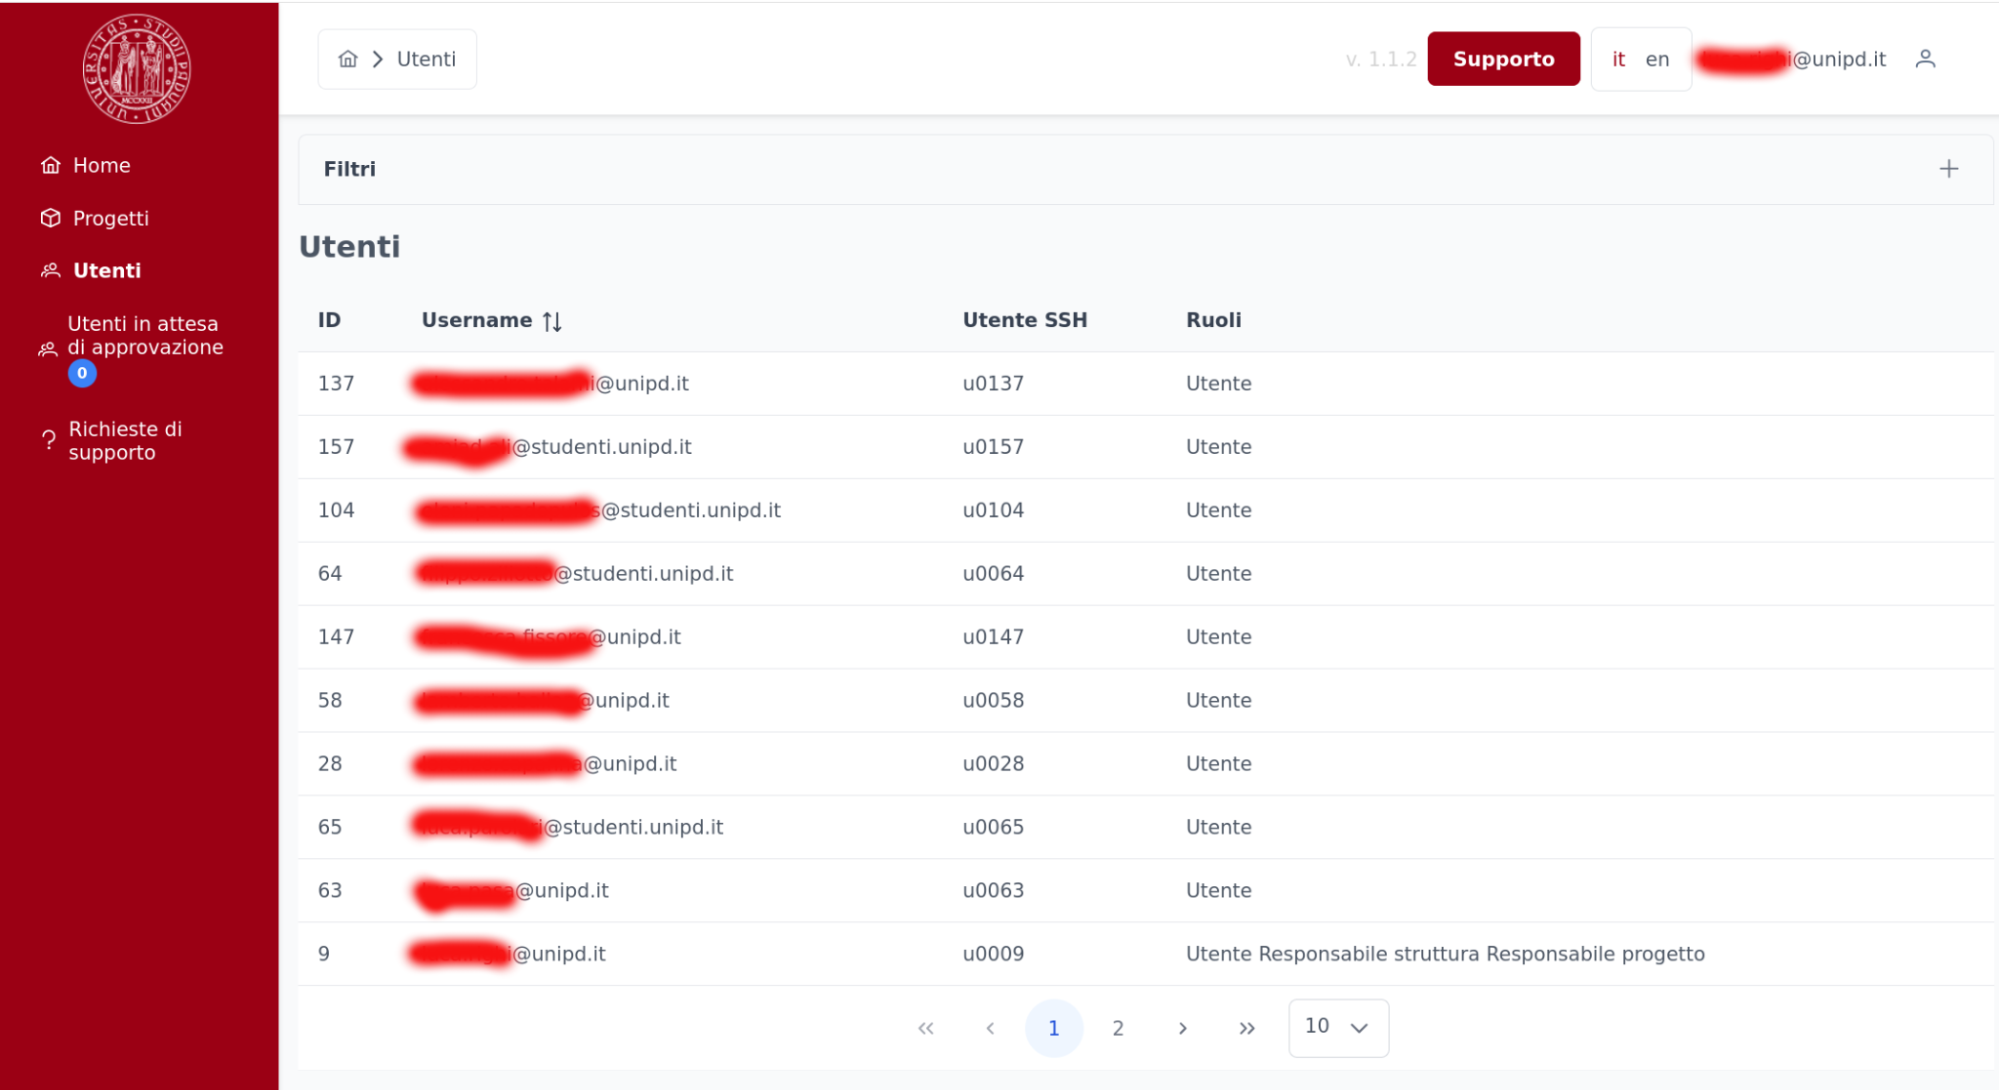The width and height of the screenshot is (1999, 1091).
Task: Switch language to Italian
Action: [x=1617, y=59]
